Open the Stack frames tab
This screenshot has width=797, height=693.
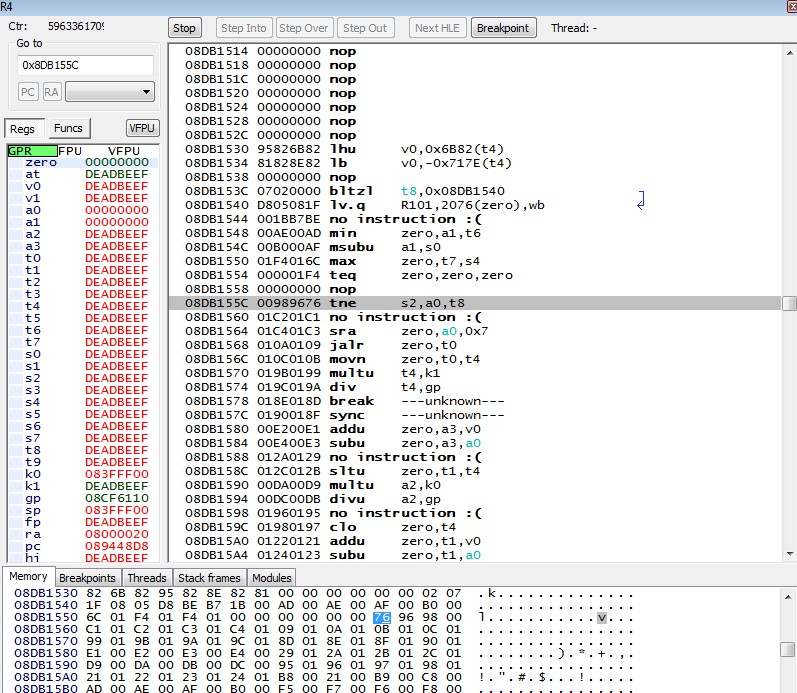(x=209, y=577)
